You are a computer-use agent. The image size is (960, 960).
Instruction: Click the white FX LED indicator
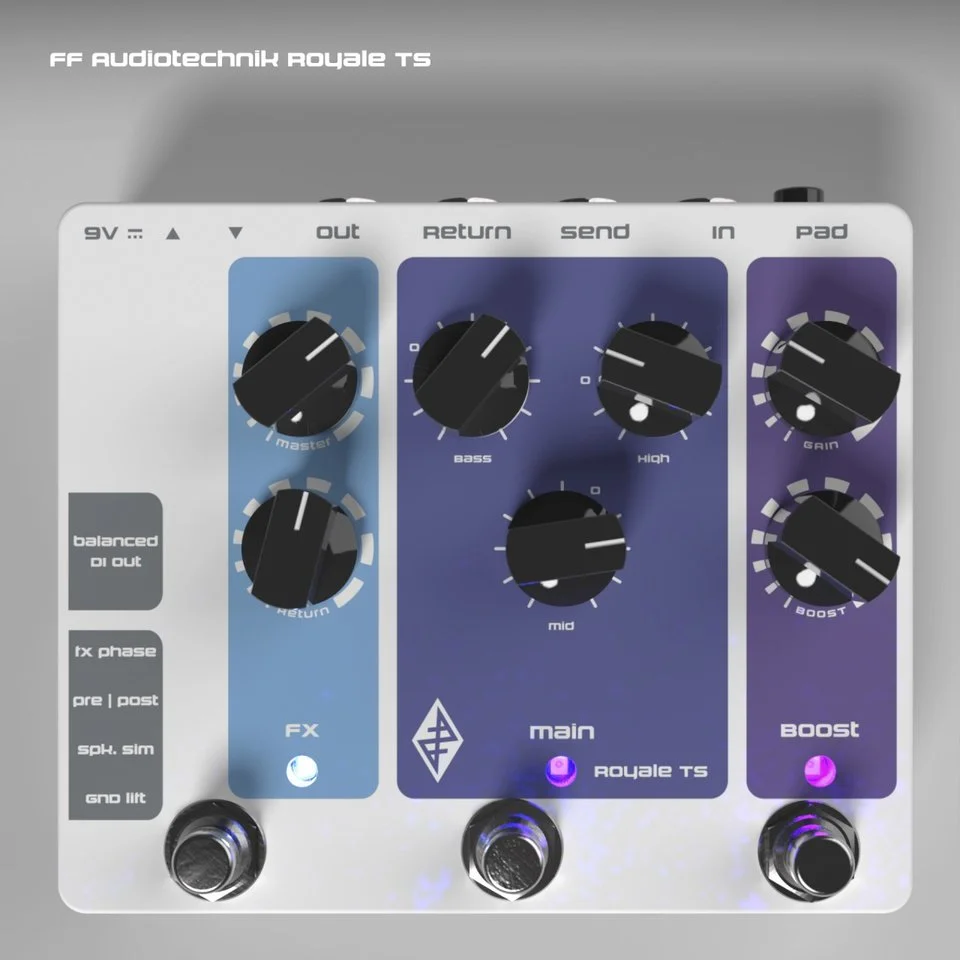click(302, 771)
